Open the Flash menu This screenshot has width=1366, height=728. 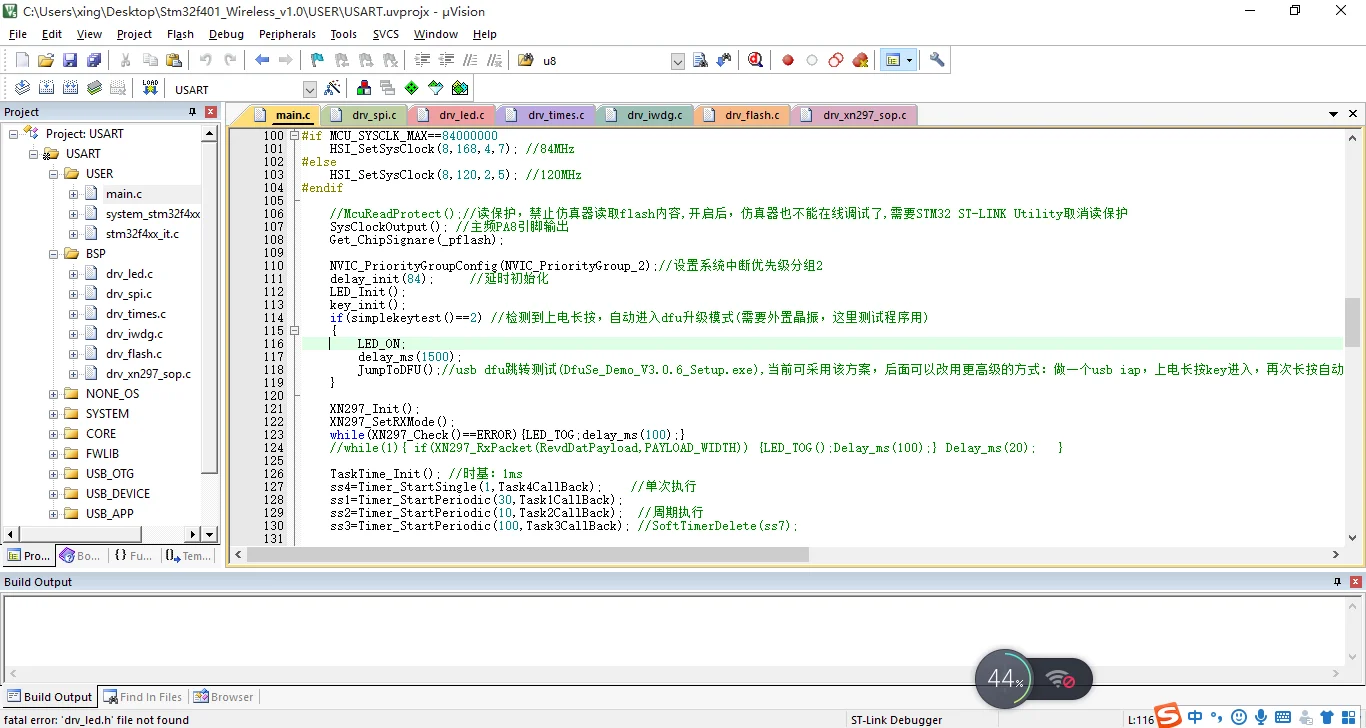[x=180, y=34]
